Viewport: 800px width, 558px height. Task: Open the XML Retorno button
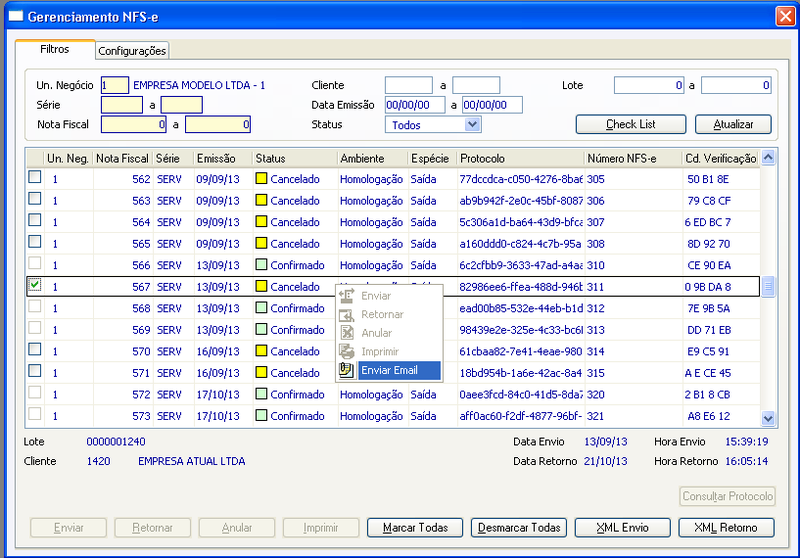tap(726, 528)
